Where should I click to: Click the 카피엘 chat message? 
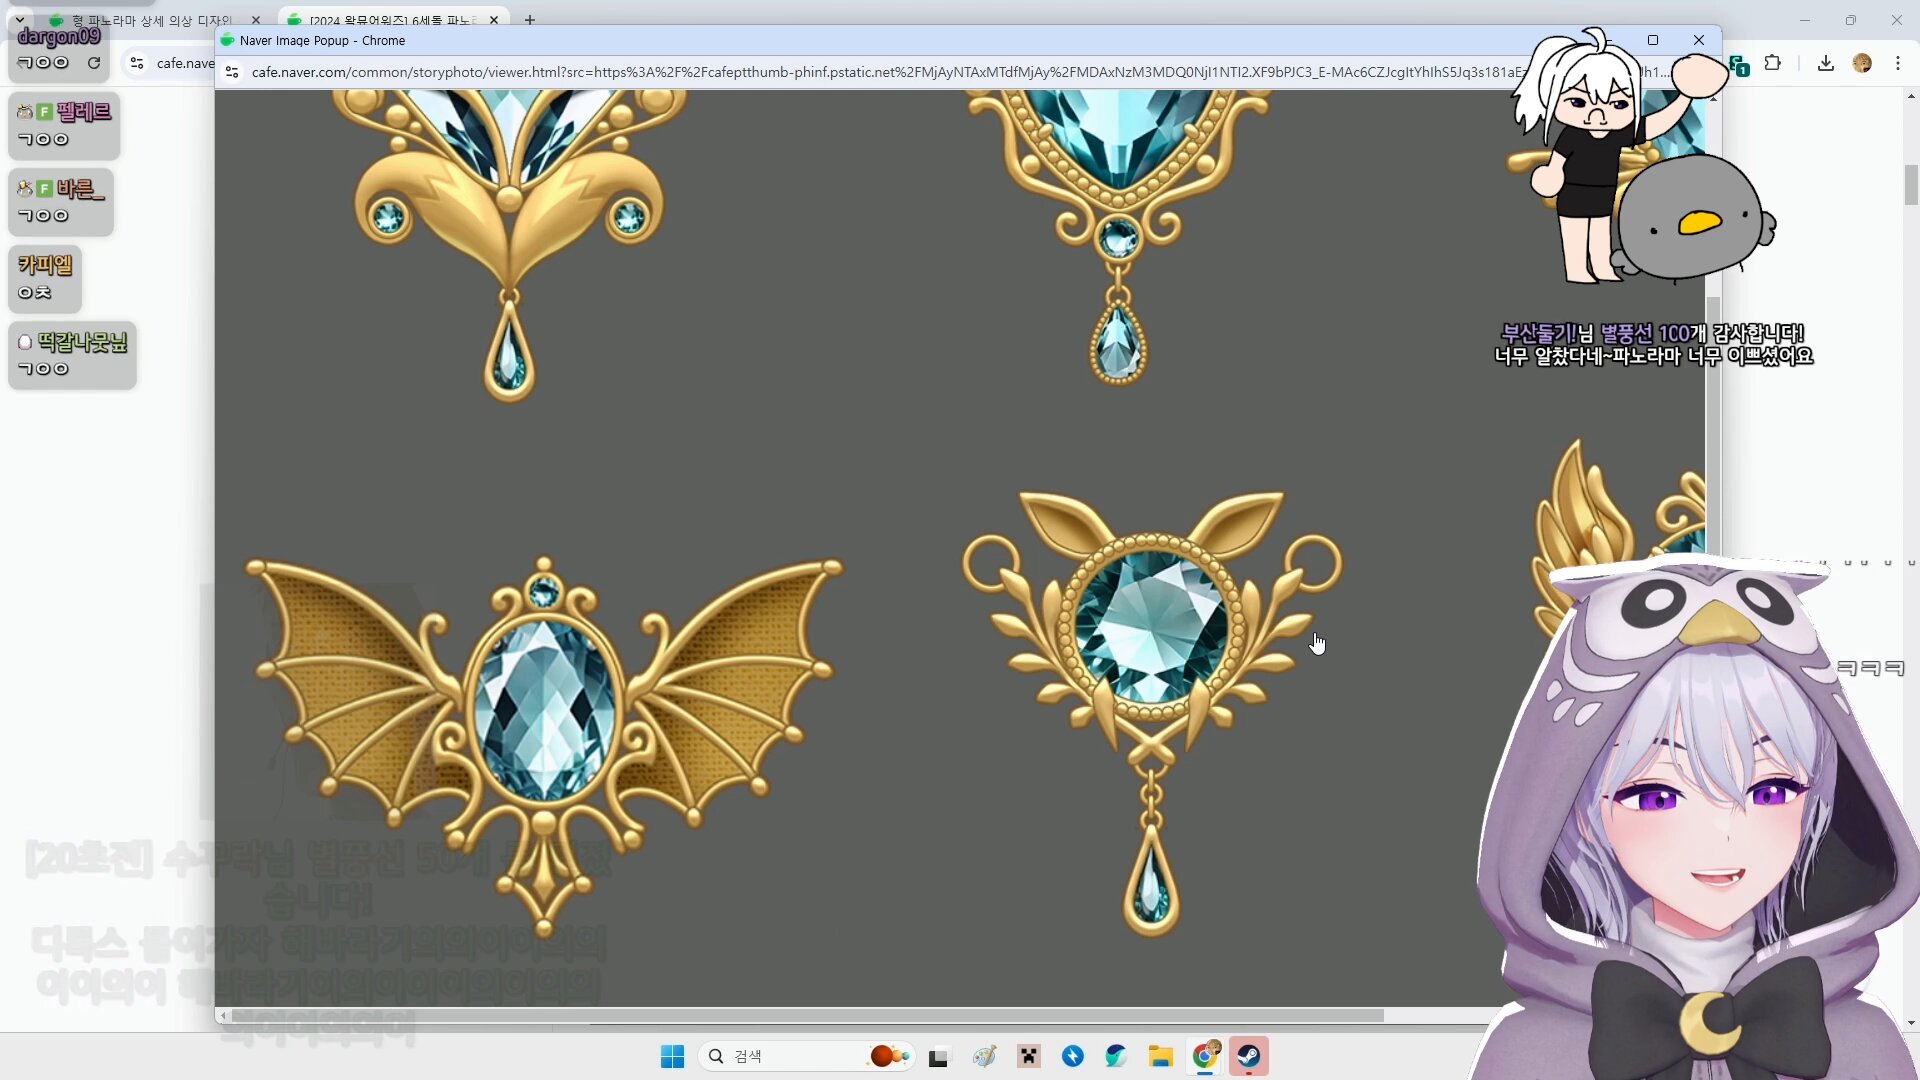[45, 279]
